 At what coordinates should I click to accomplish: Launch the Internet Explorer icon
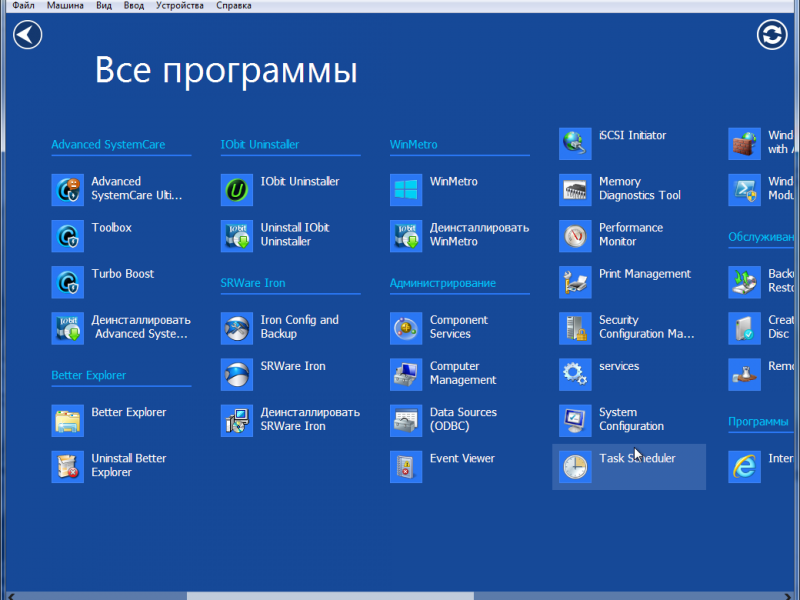tap(744, 466)
